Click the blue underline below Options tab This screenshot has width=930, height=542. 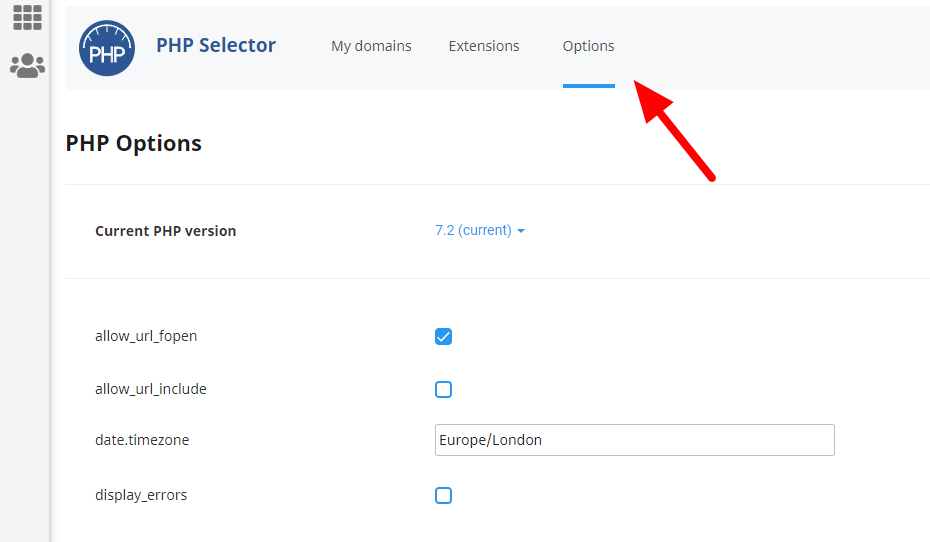589,86
